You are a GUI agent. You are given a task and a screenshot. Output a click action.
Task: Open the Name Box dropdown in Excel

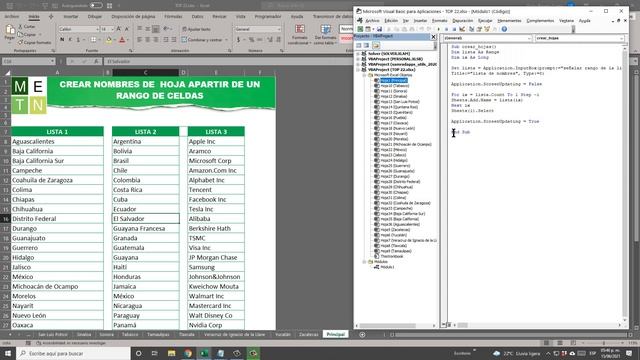tap(52, 61)
